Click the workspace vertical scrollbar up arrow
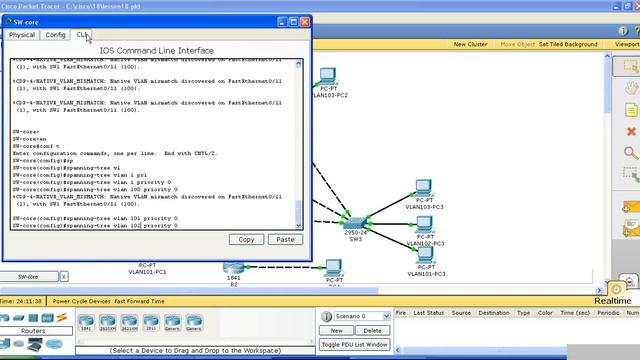Image resolution: width=640 pixels, height=360 pixels. 607,56
